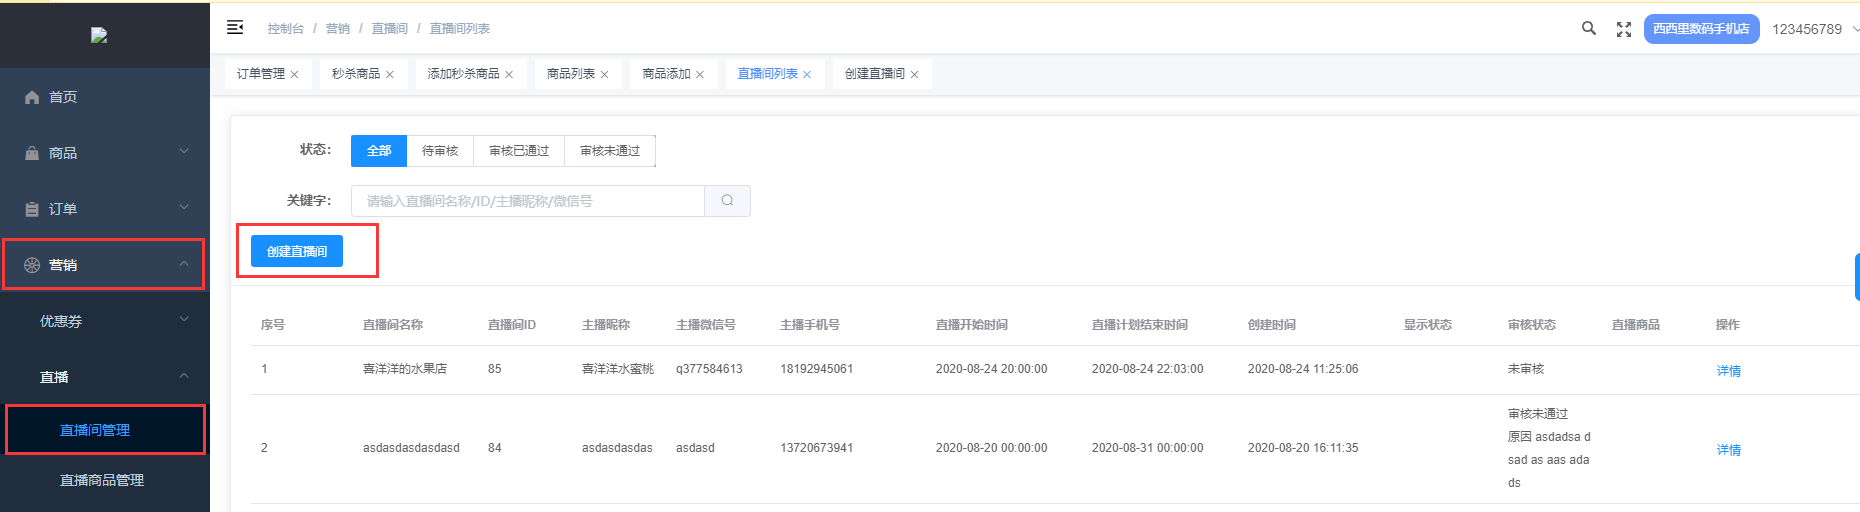Image resolution: width=1860 pixels, height=512 pixels.
Task: Click 直播间名称 column header
Action: (x=393, y=325)
